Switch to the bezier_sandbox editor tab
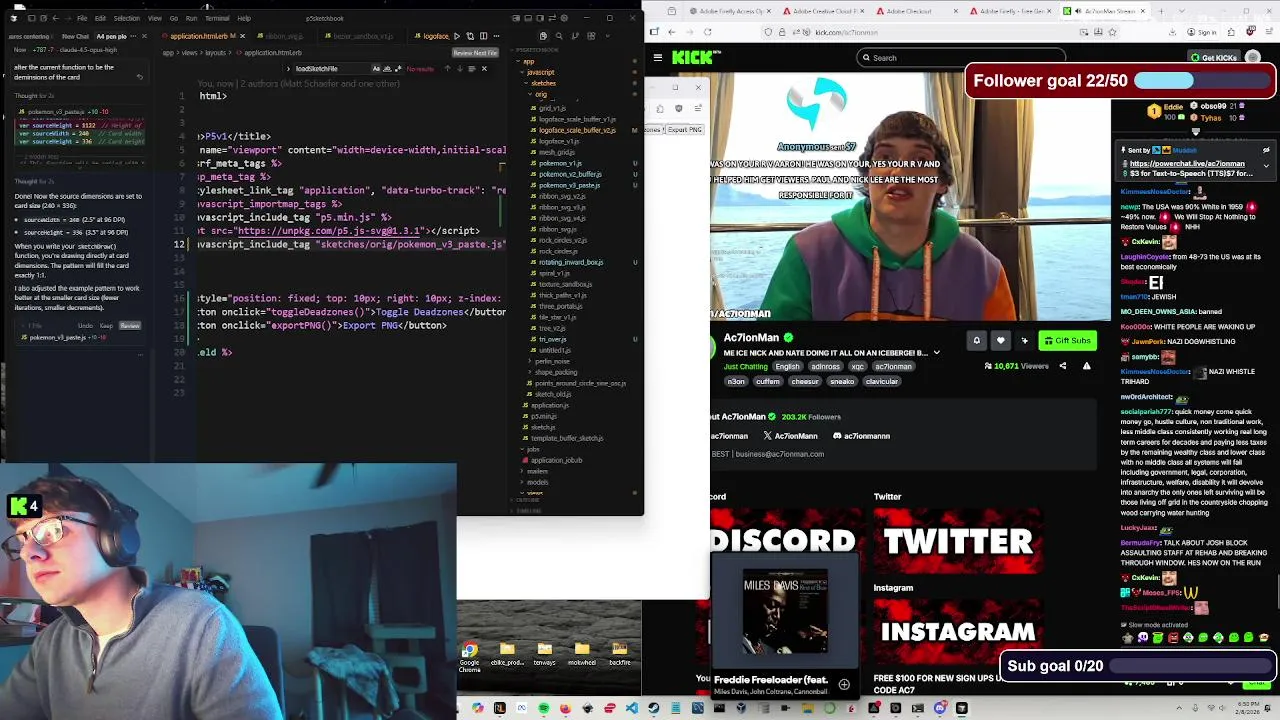Screen dimensions: 1280x720 point(363,36)
